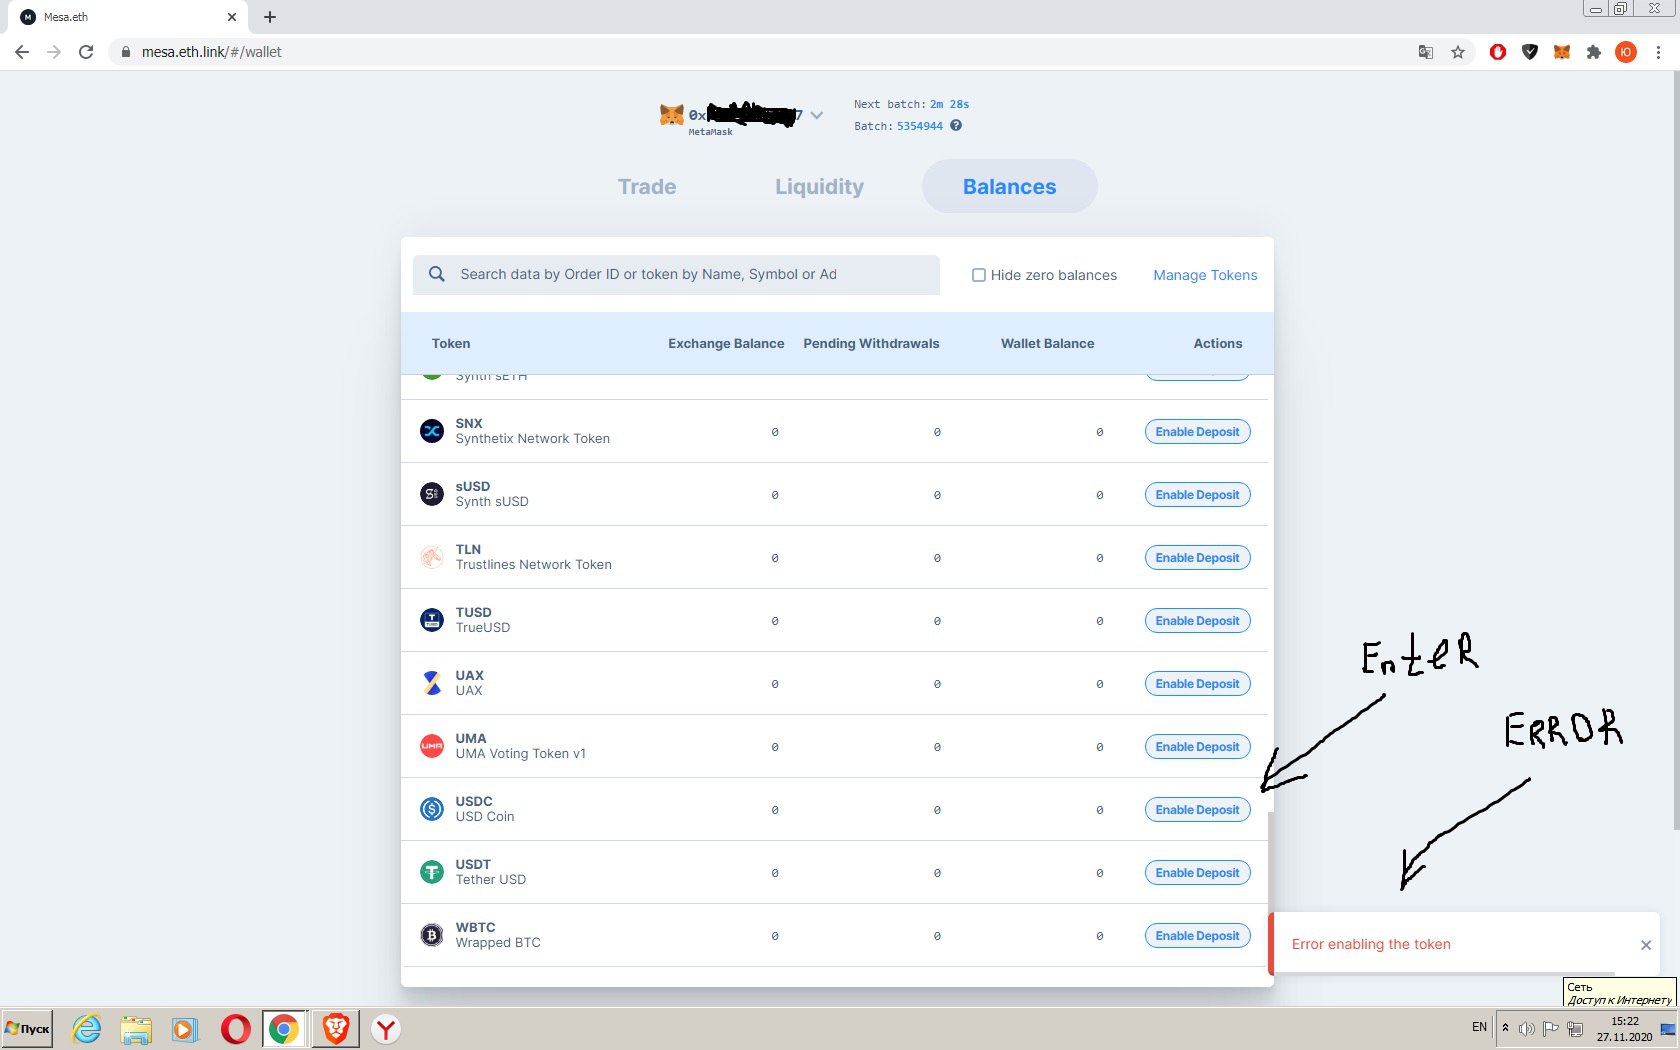Click the TUSD token logo icon

pos(431,620)
